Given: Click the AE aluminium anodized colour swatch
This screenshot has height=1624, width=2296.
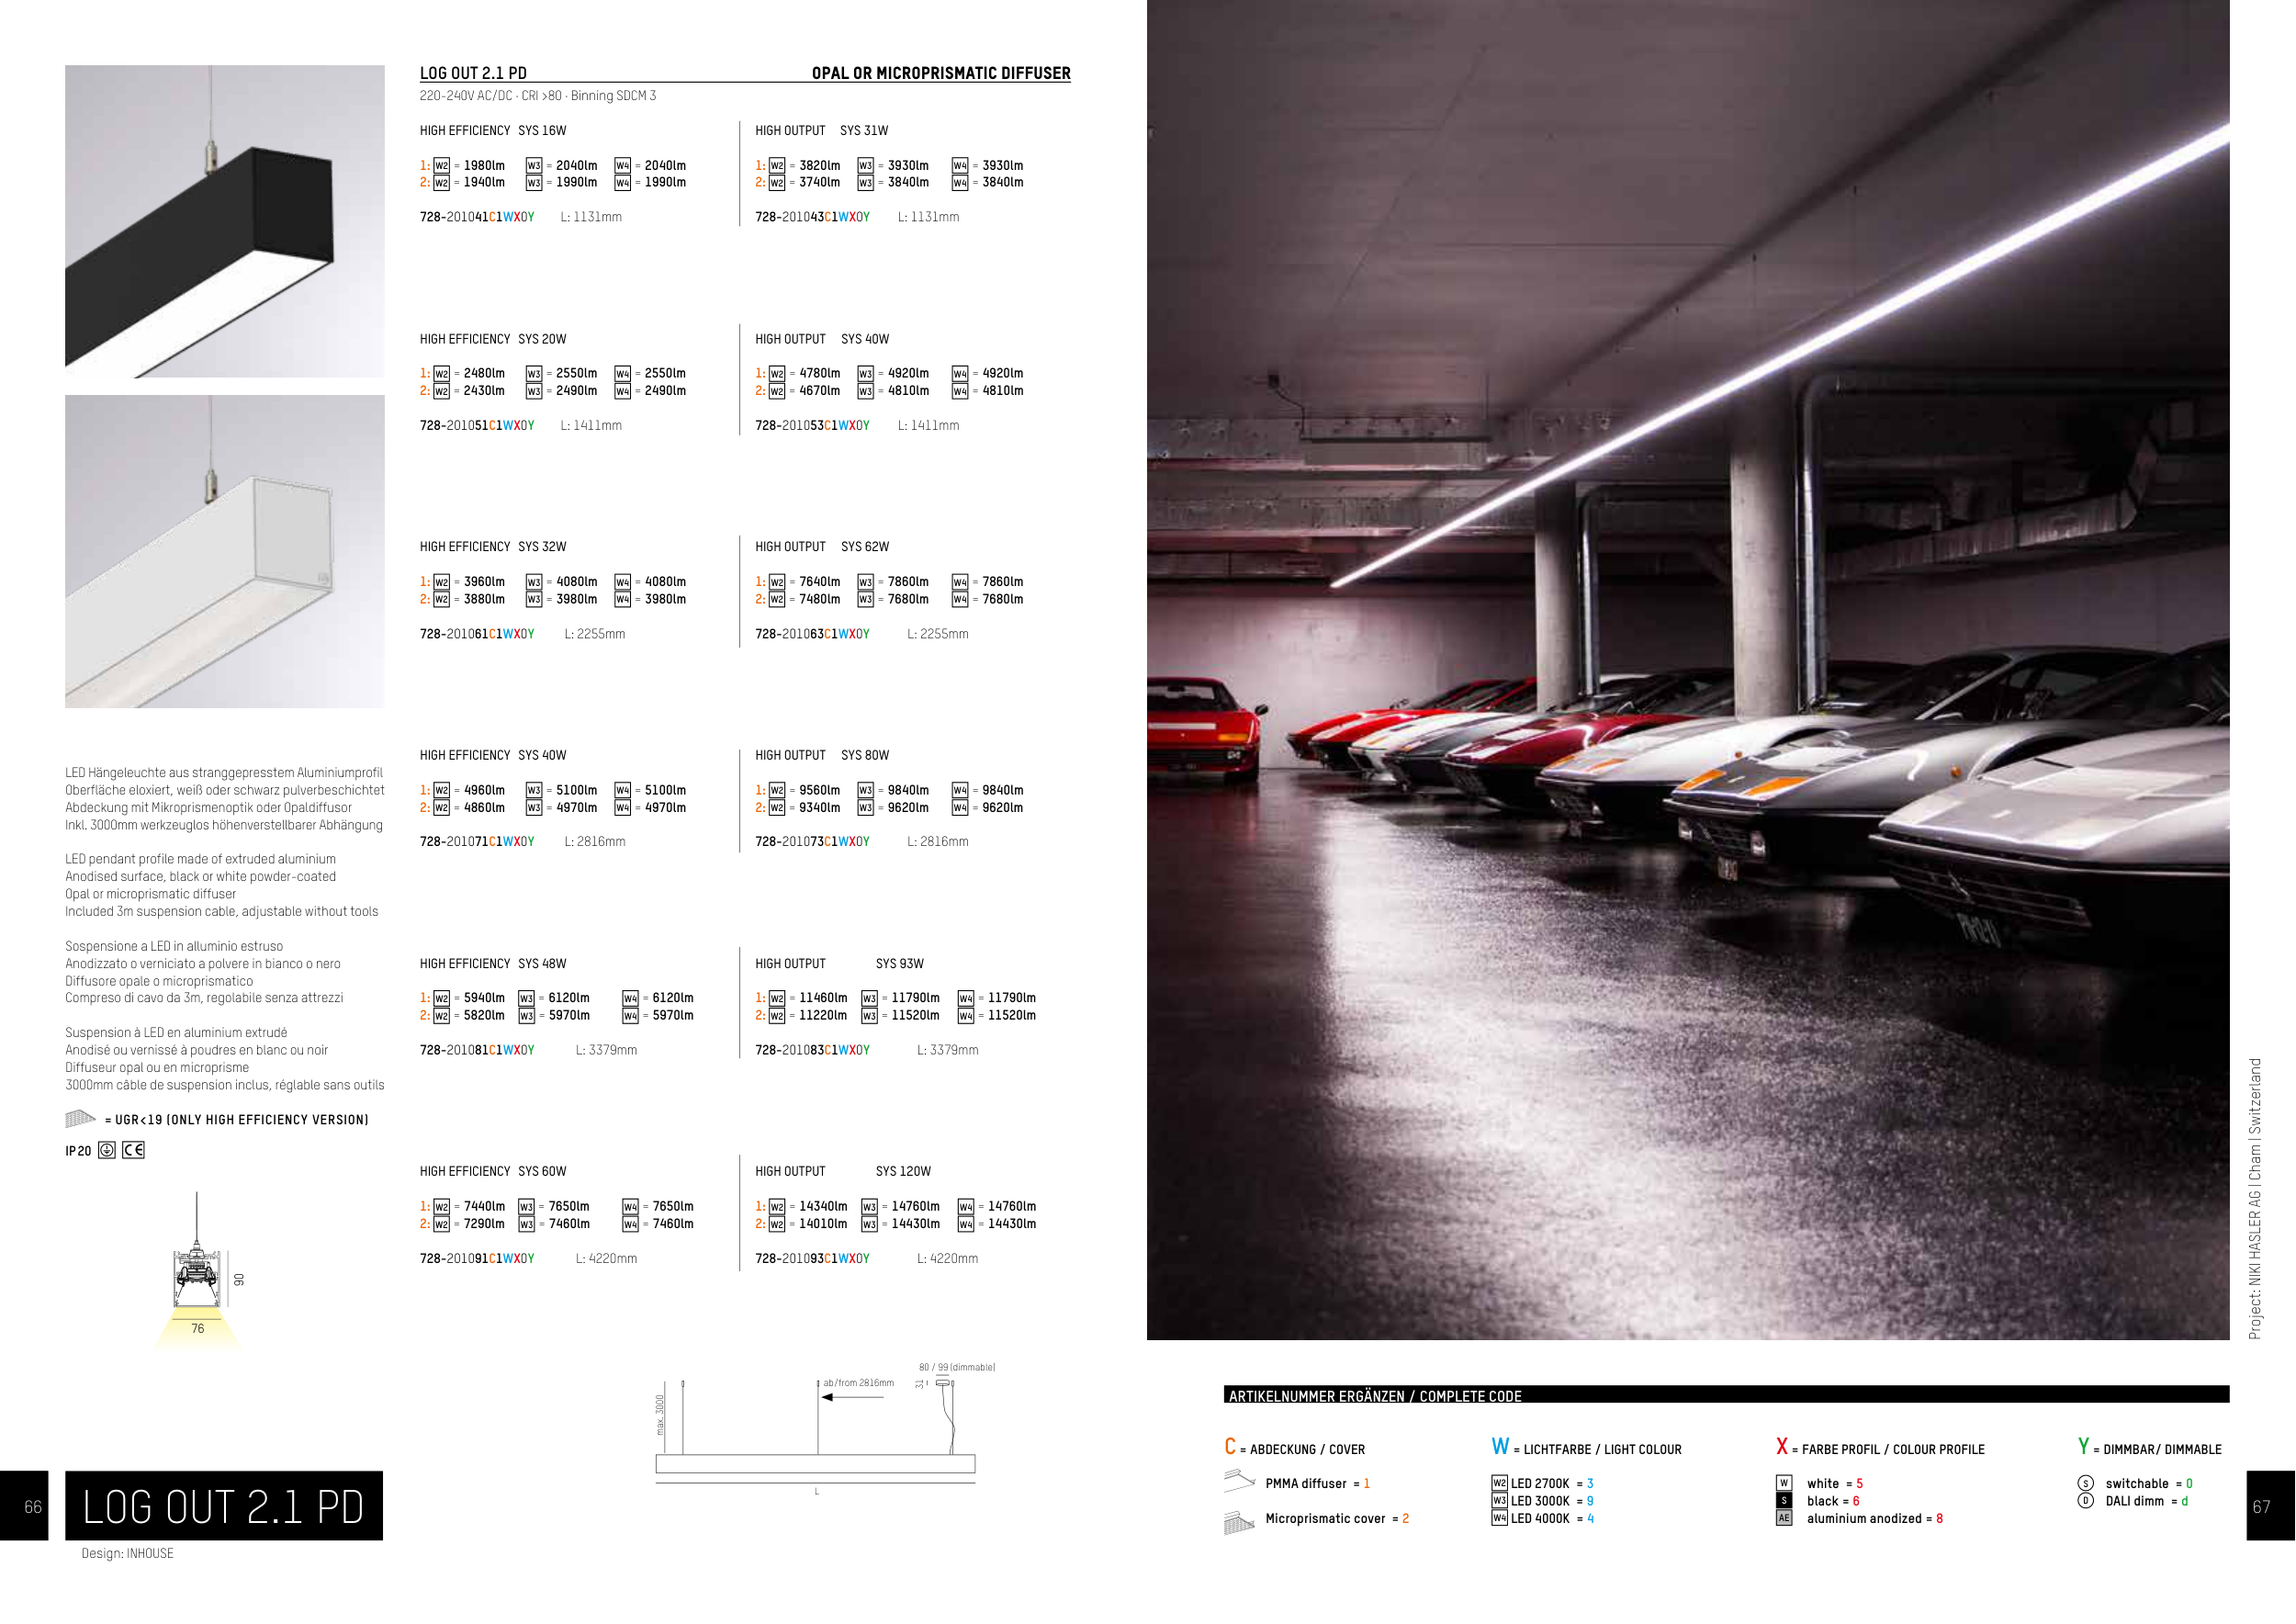Looking at the screenshot, I should 1784,1518.
